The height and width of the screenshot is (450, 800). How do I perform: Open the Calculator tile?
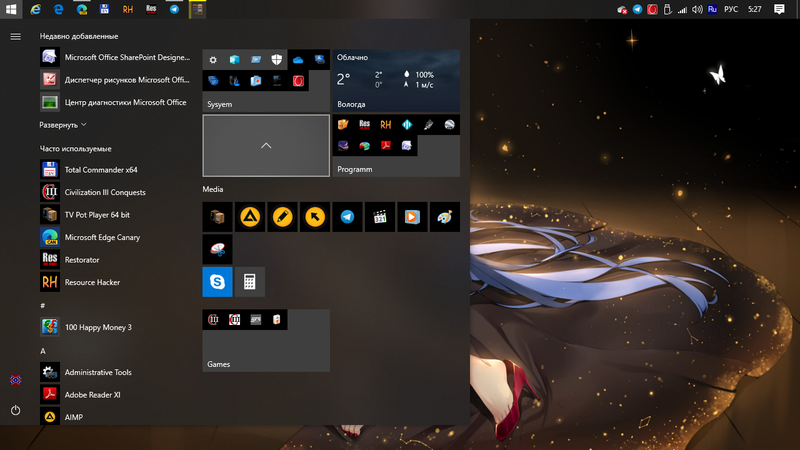click(249, 282)
